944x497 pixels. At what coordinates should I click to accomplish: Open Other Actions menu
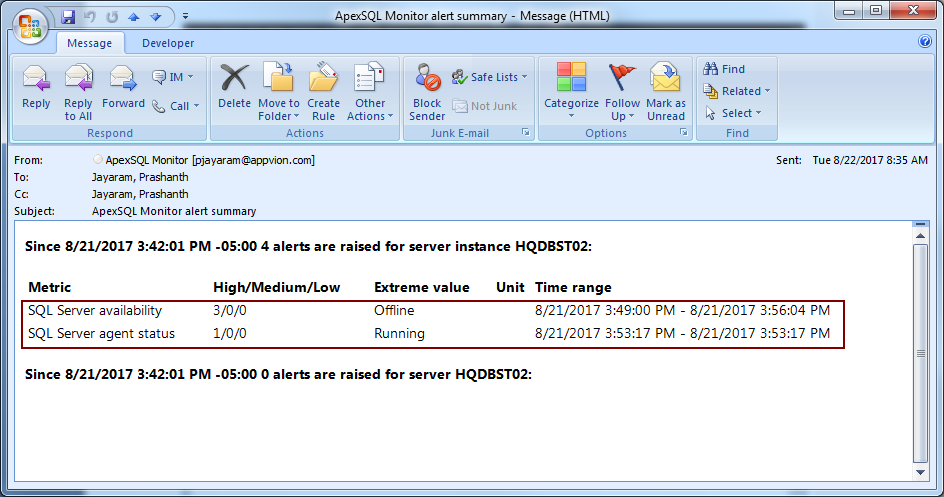(x=370, y=90)
